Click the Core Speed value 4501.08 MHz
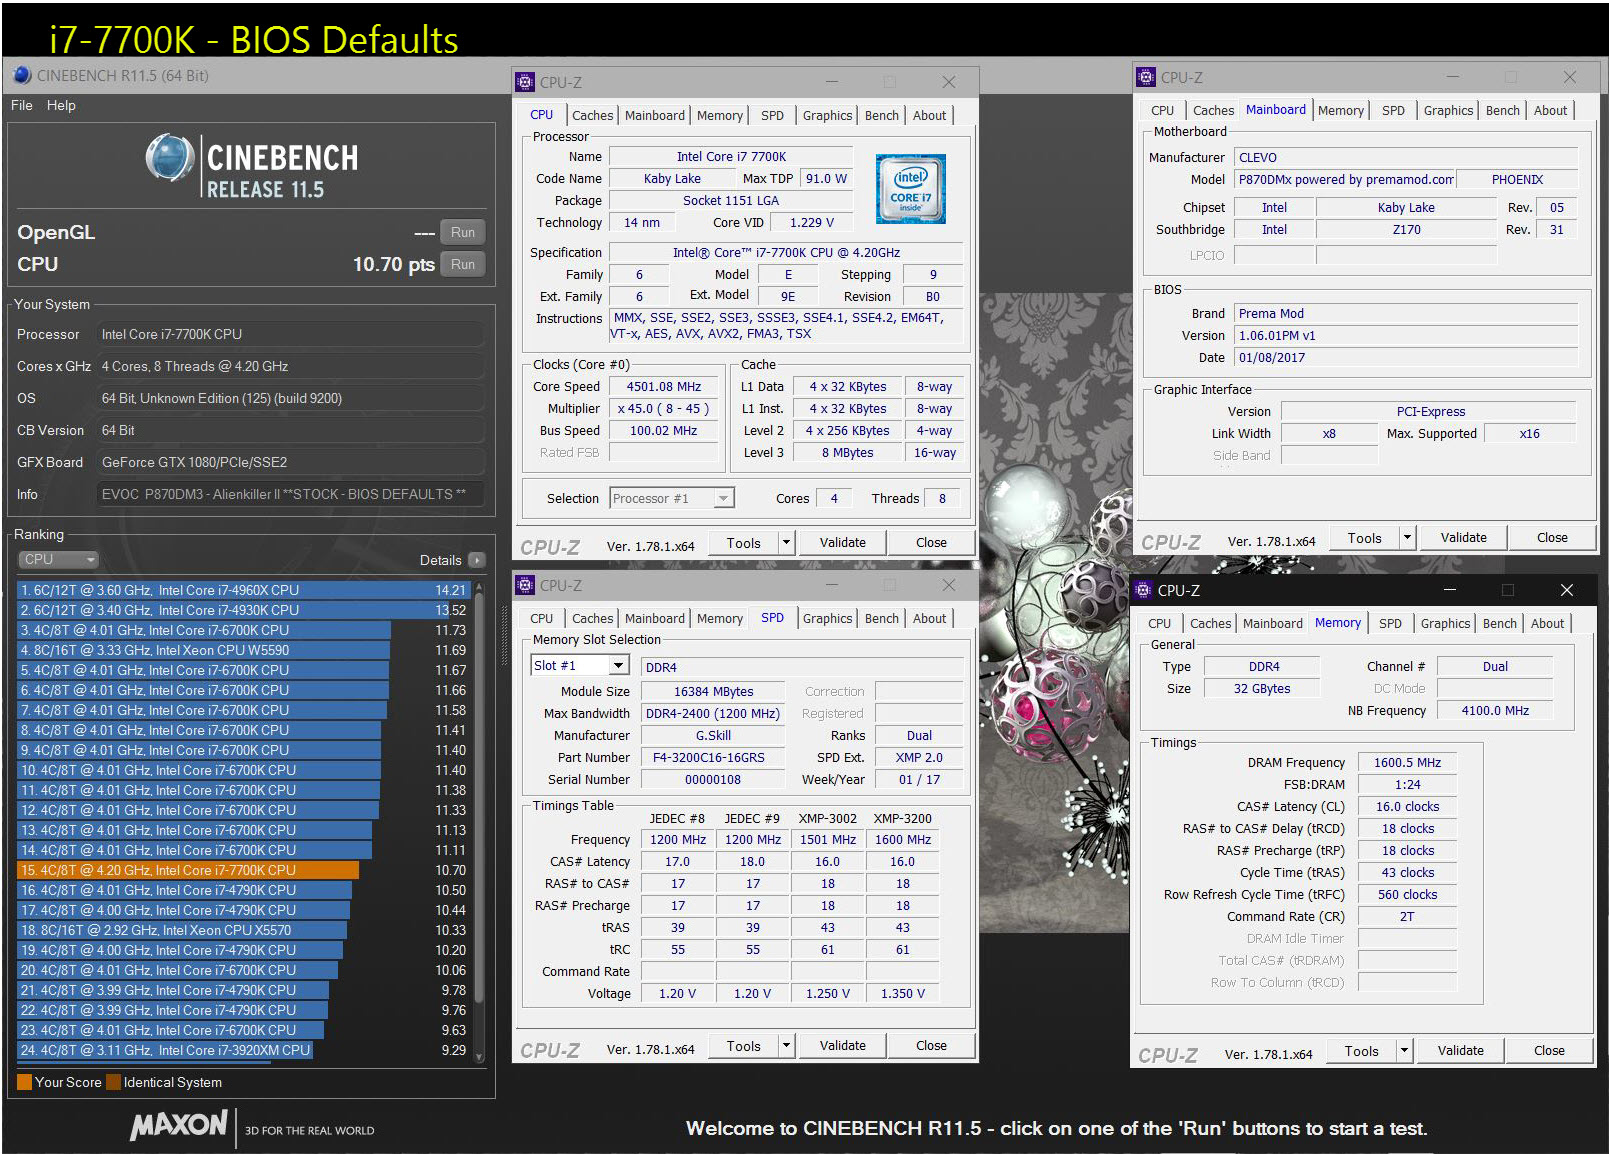Screen dimensions: 1609x1154 [664, 386]
